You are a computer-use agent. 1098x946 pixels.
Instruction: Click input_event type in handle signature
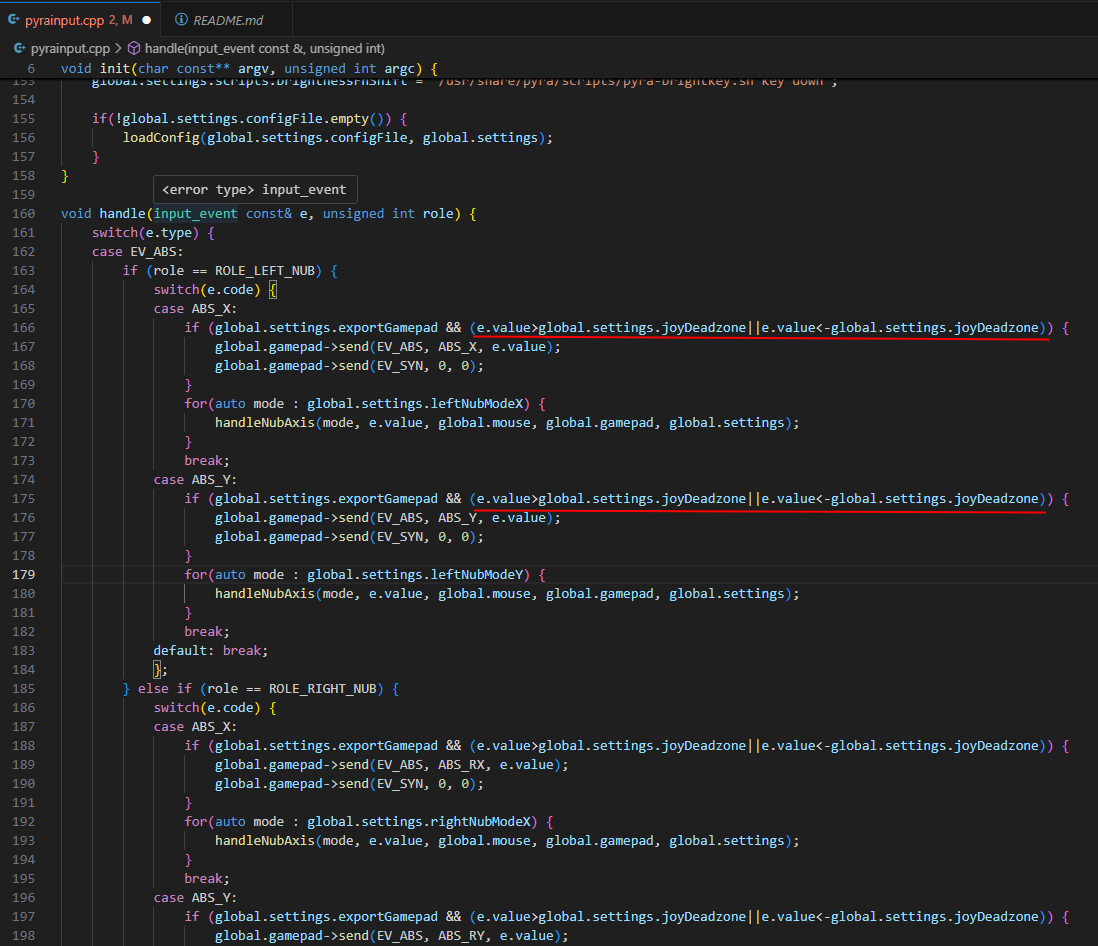coord(196,213)
